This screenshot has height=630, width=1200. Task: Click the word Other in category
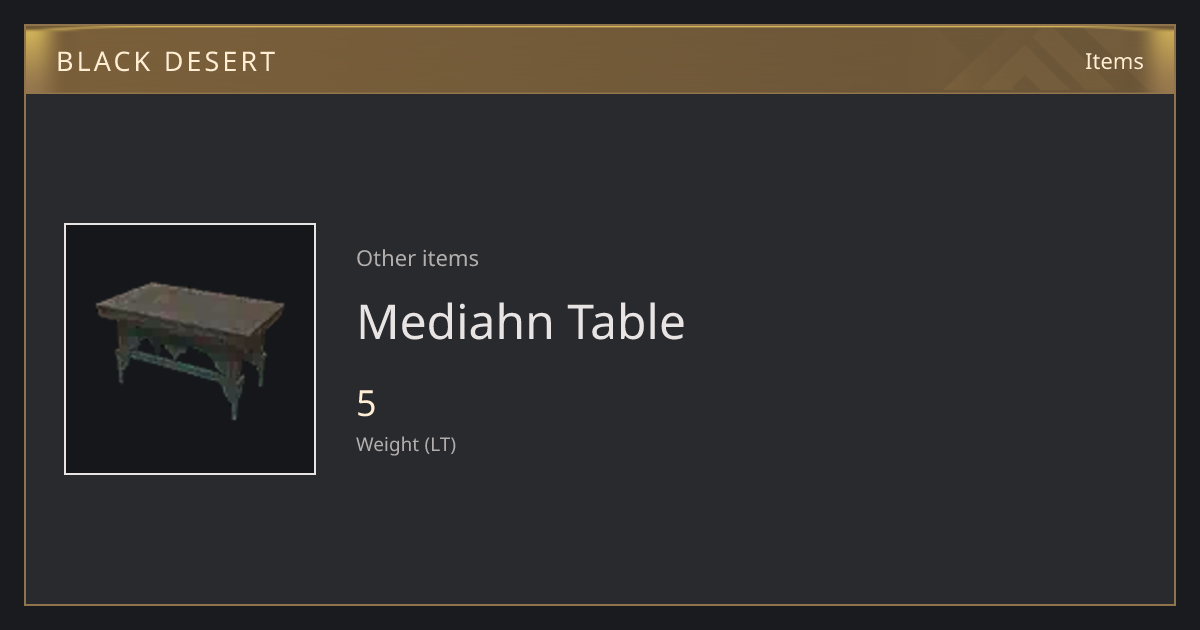386,258
